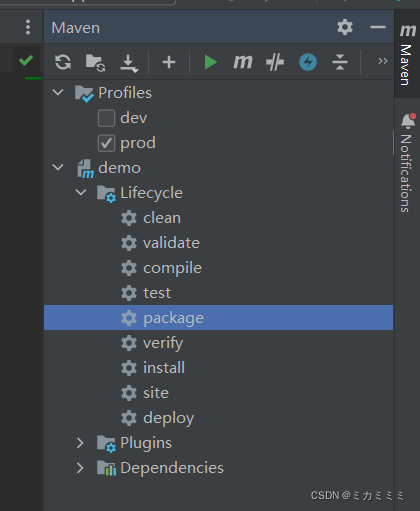This screenshot has width=420, height=511.
Task: Expand the Plugins node
Action: pyautogui.click(x=80, y=443)
